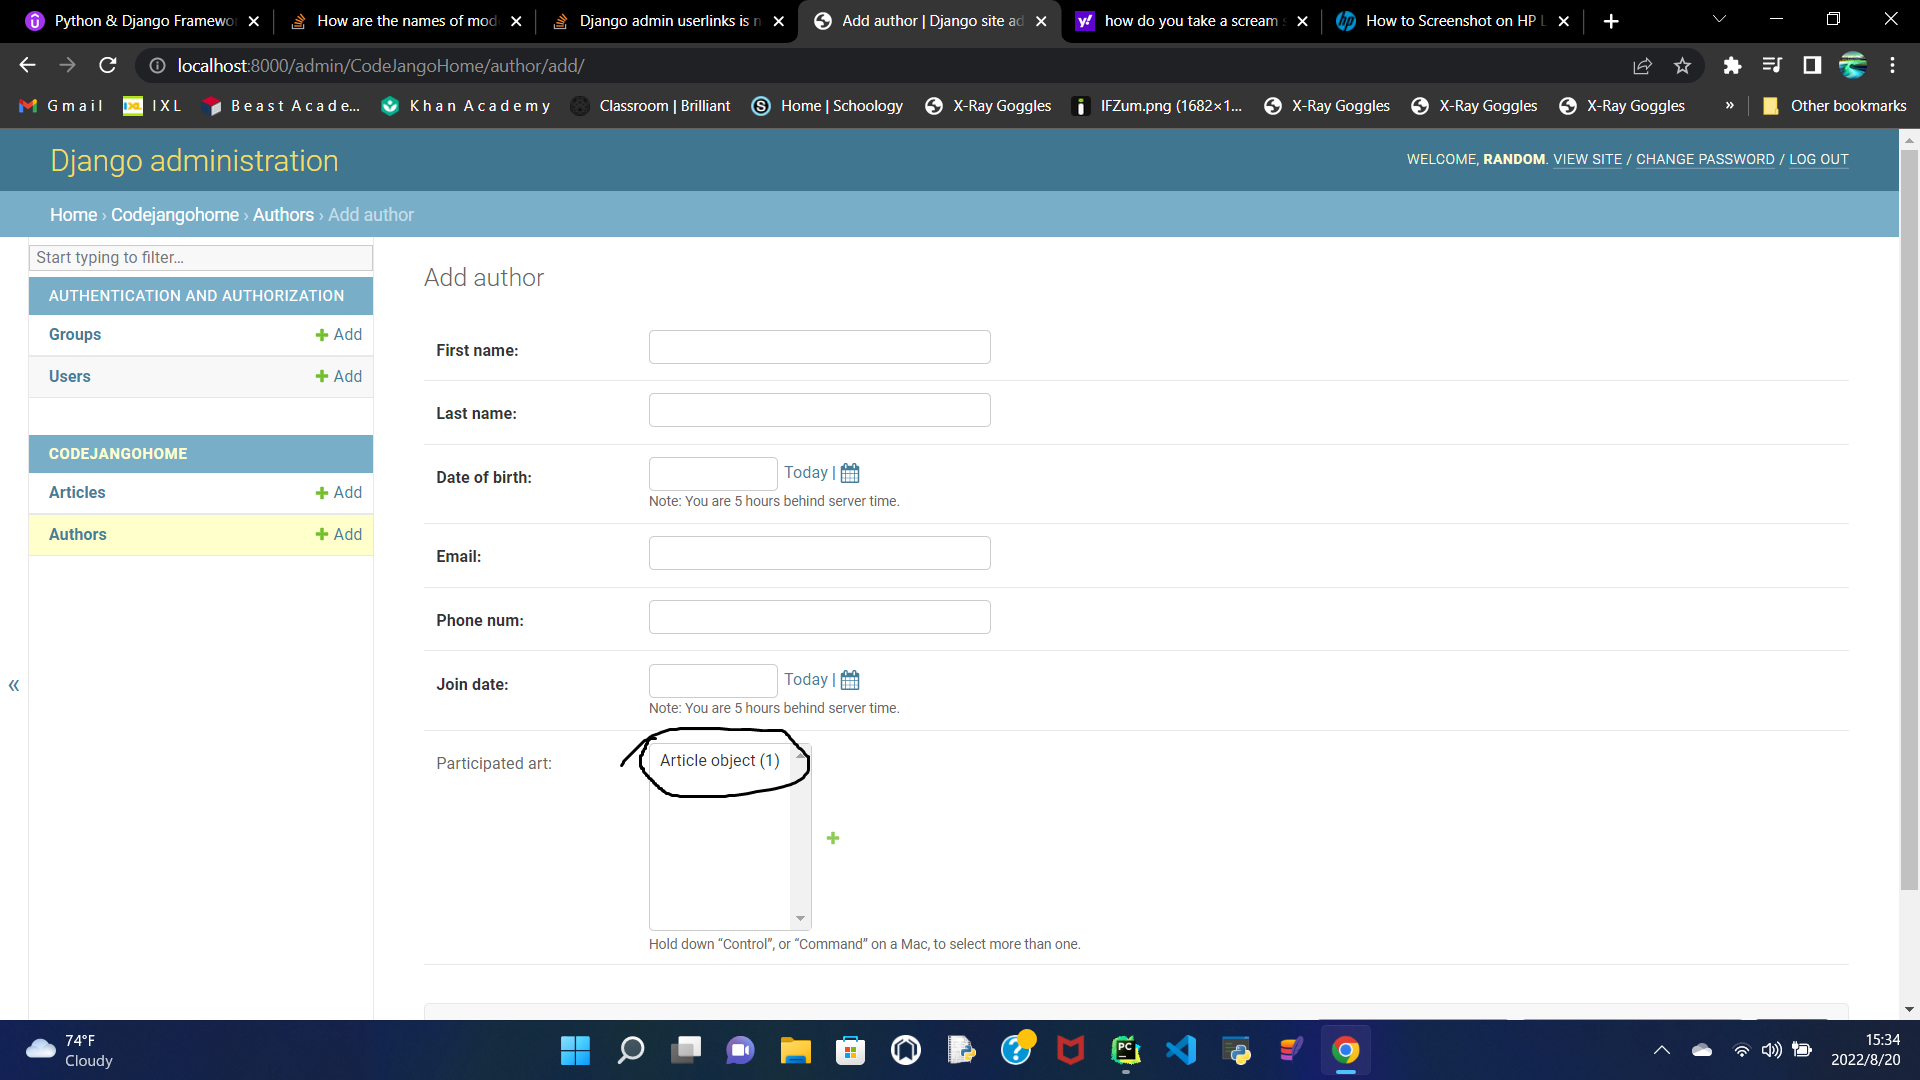This screenshot has height=1080, width=1920.
Task: Click the Email input field
Action: pyautogui.click(x=819, y=553)
